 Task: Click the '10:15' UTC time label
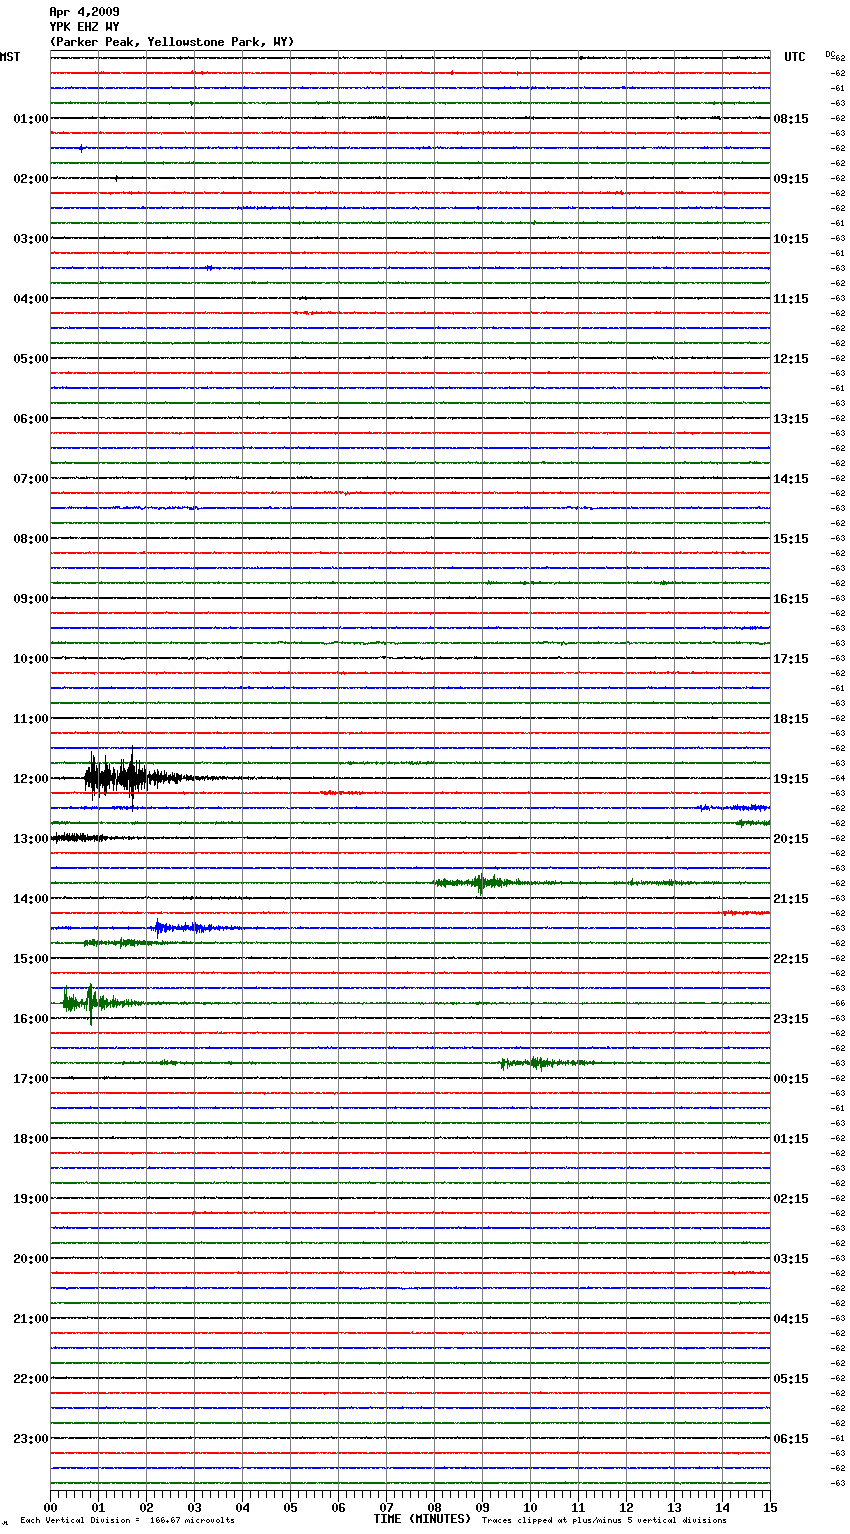pyautogui.click(x=791, y=239)
